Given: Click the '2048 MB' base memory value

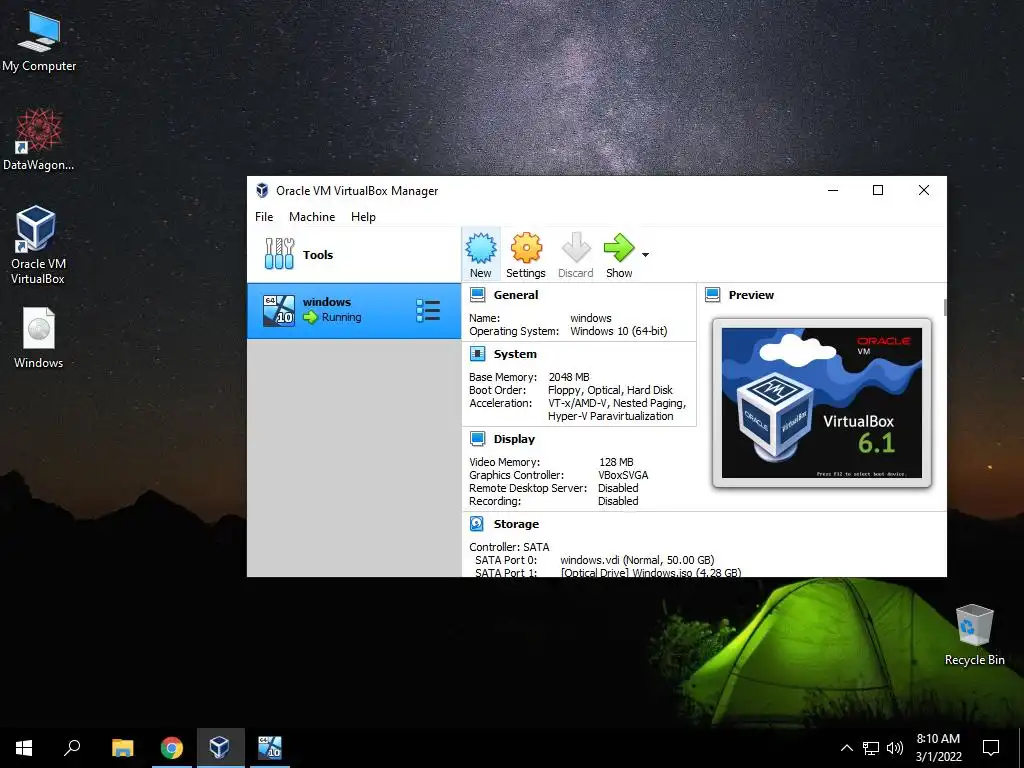Looking at the screenshot, I should click(569, 377).
